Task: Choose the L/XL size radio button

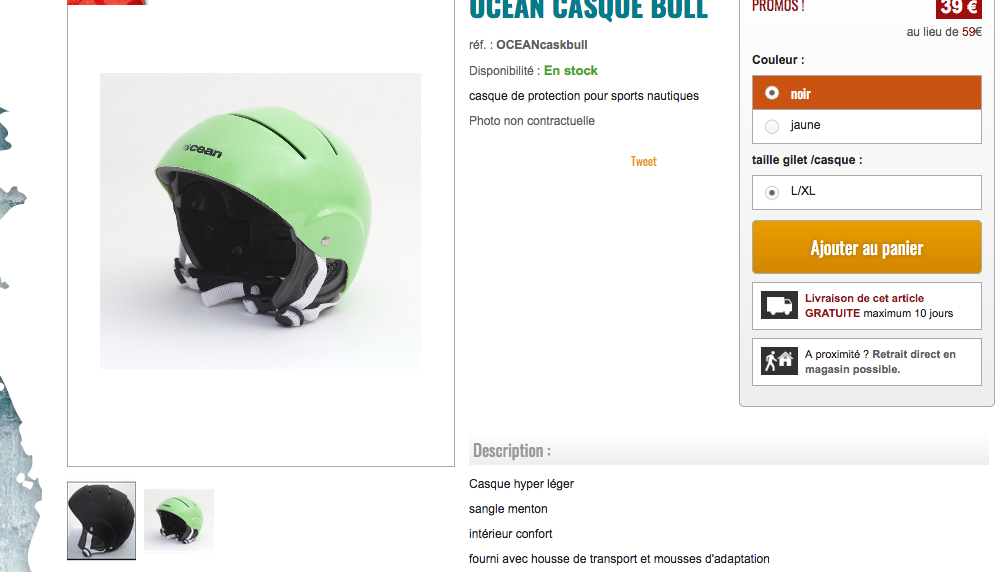Action: tap(772, 192)
